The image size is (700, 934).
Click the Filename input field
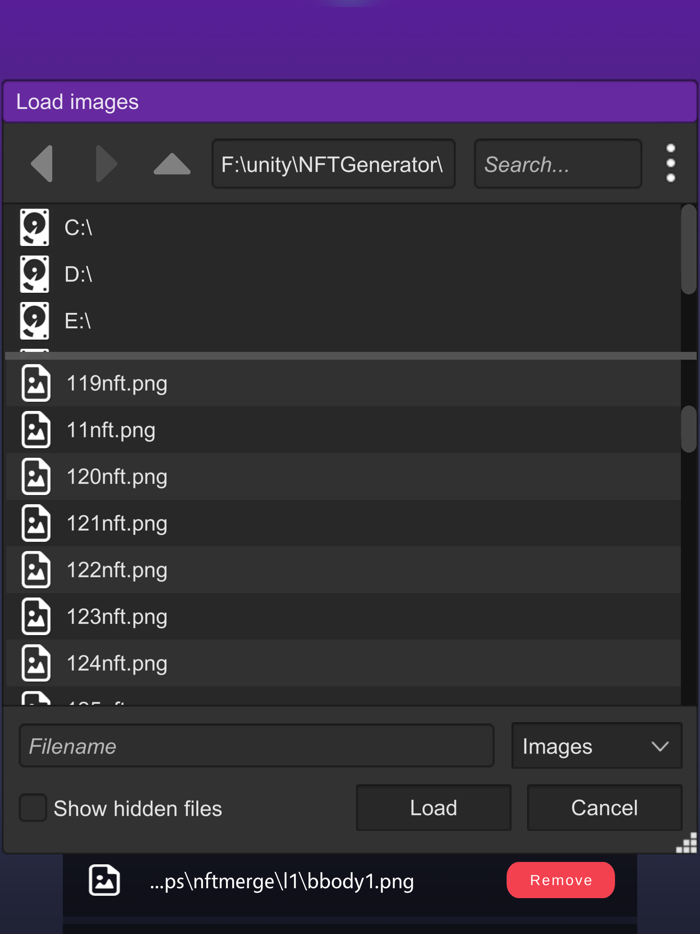(256, 745)
